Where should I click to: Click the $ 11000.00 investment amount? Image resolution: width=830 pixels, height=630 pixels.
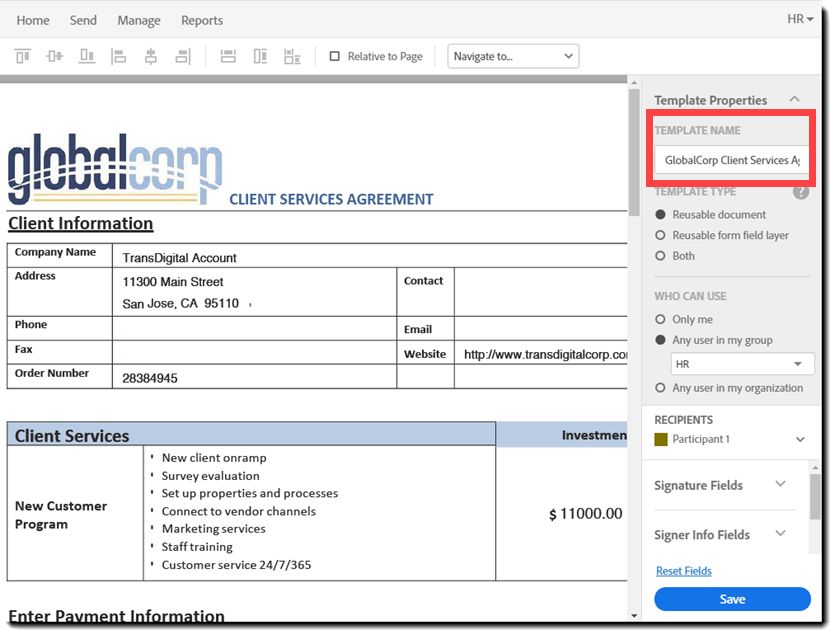point(585,514)
